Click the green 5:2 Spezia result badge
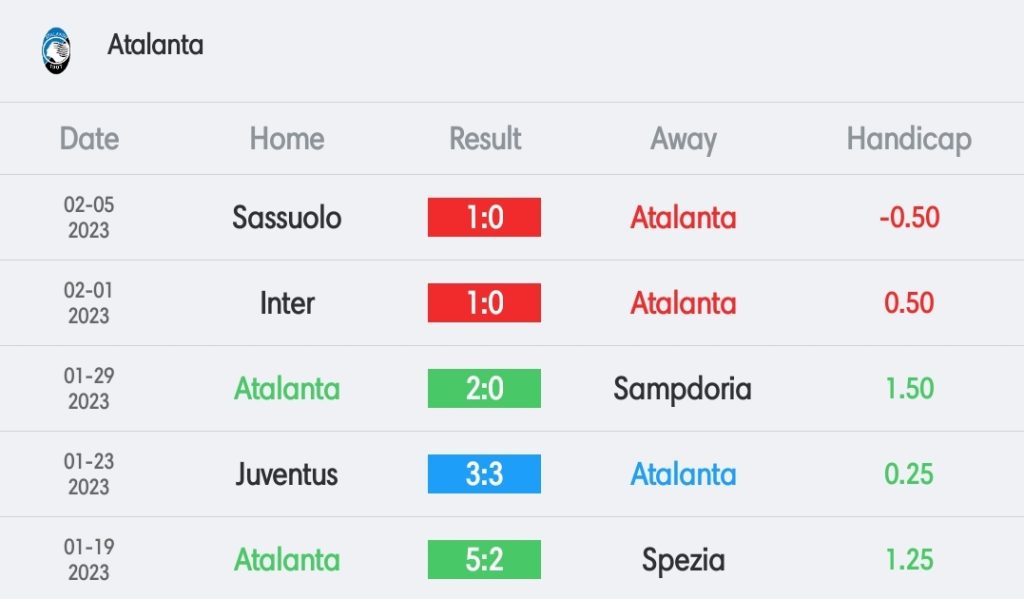 484,559
